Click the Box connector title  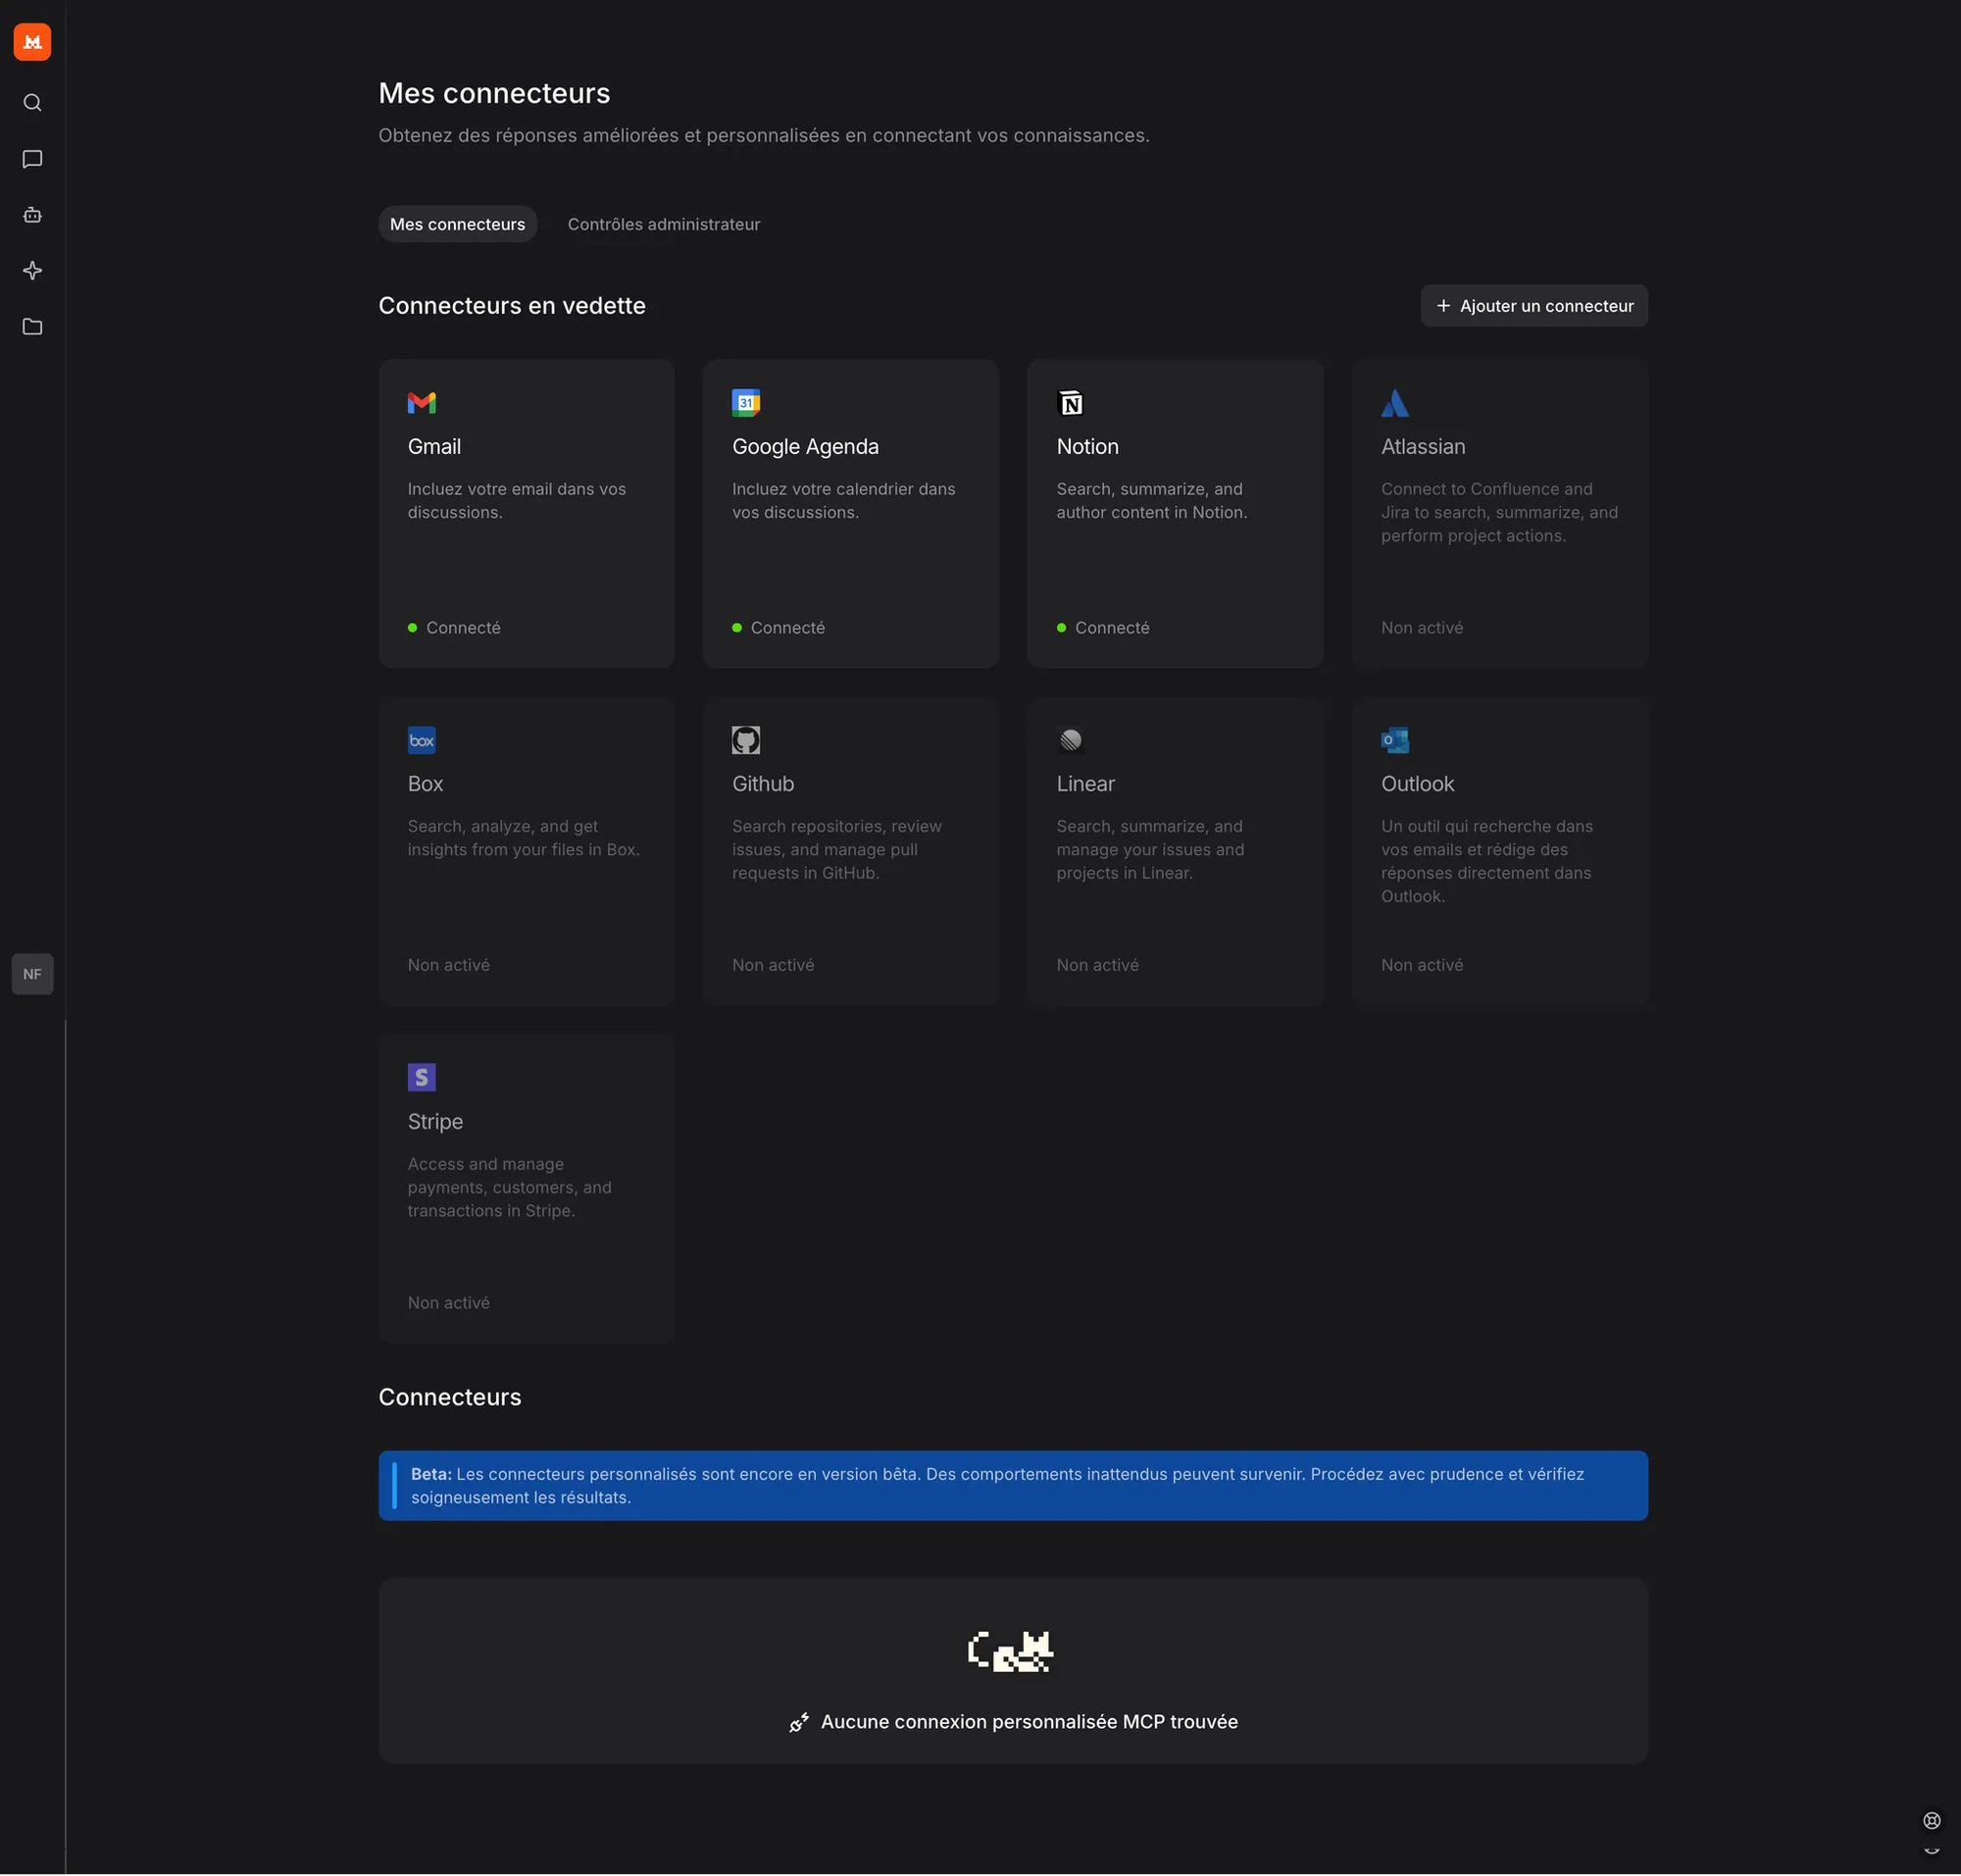tap(425, 784)
